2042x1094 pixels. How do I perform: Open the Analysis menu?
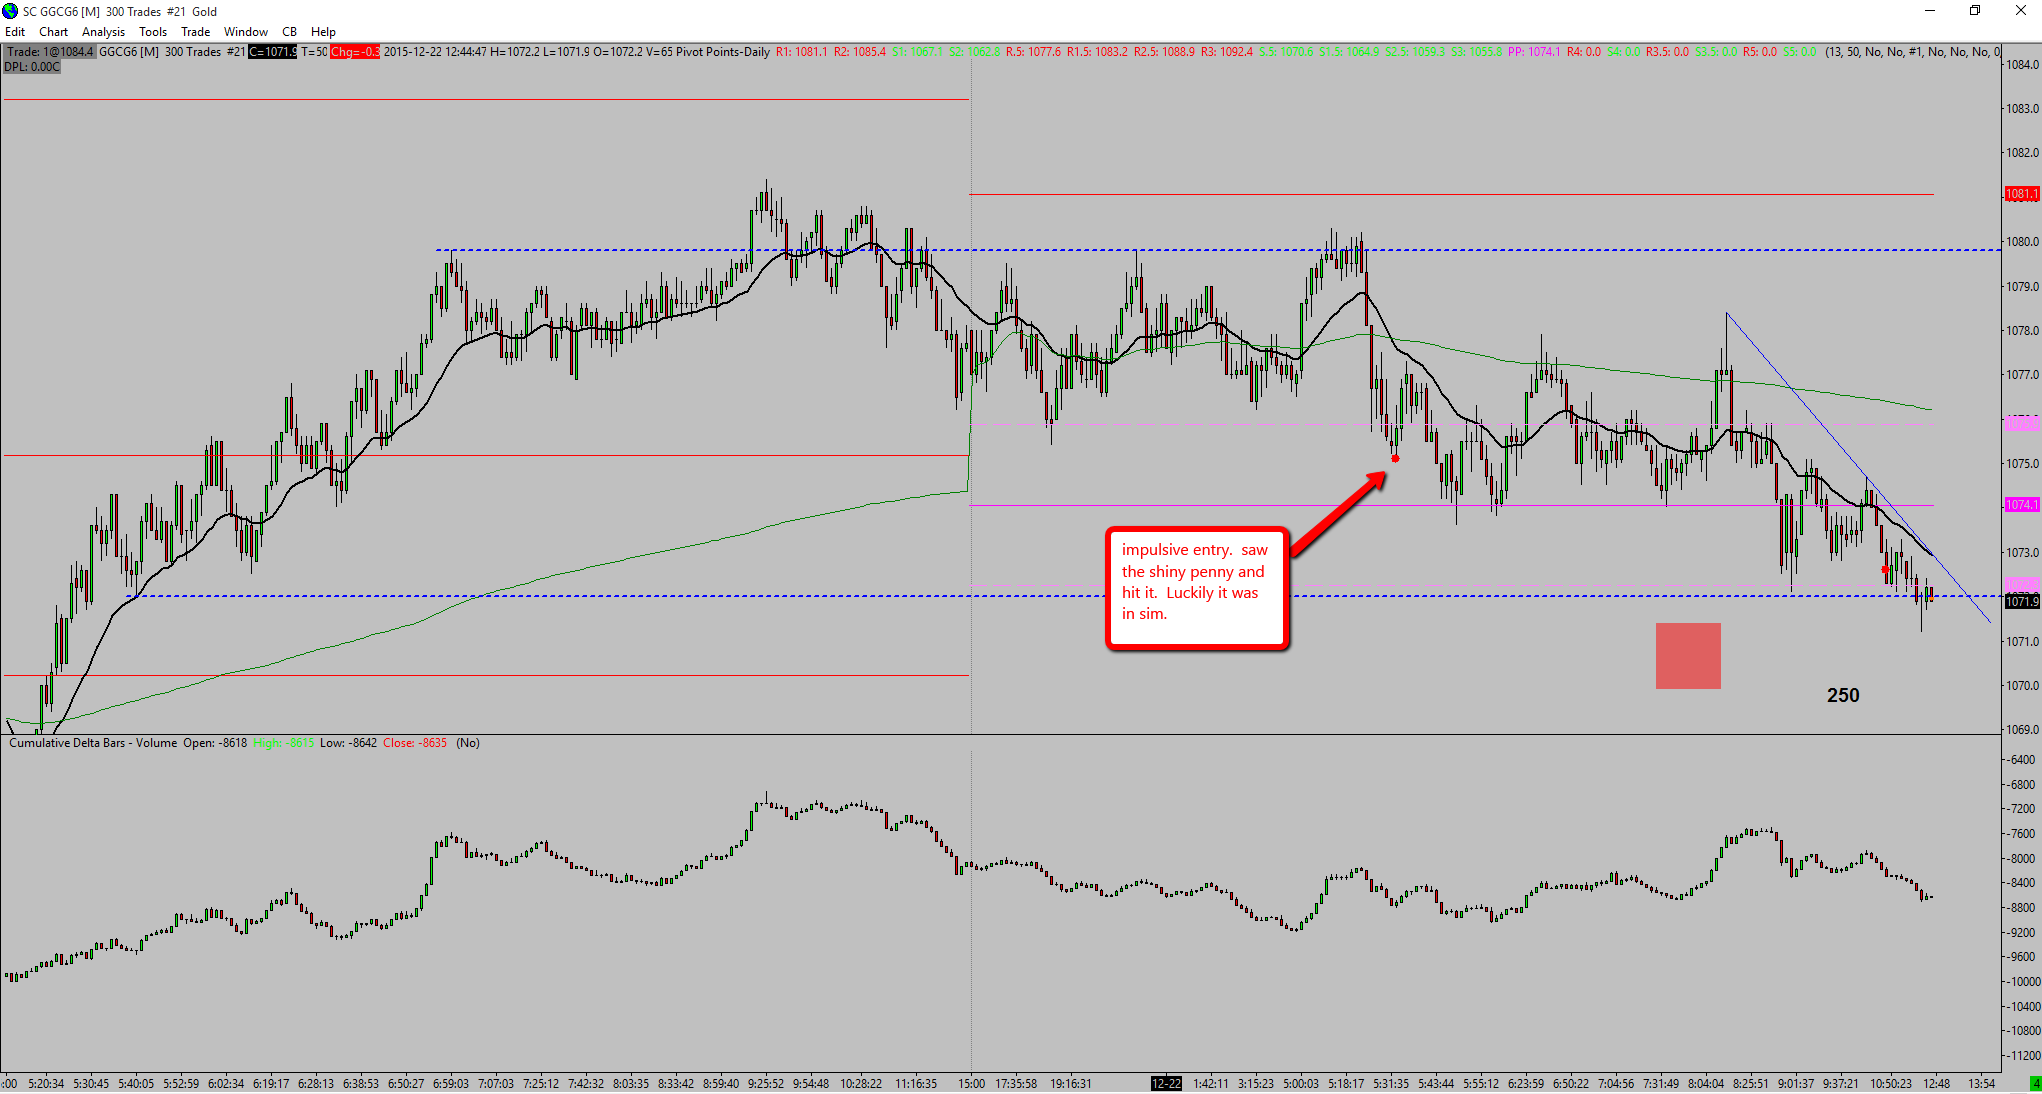point(104,32)
